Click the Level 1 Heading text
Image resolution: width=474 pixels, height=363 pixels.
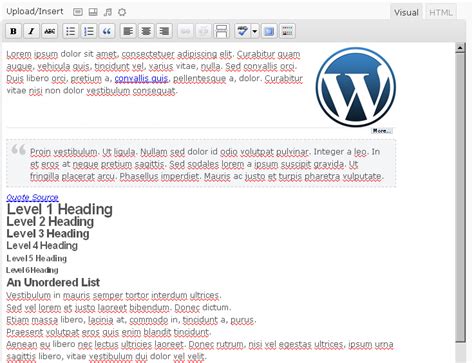pyautogui.click(x=60, y=209)
